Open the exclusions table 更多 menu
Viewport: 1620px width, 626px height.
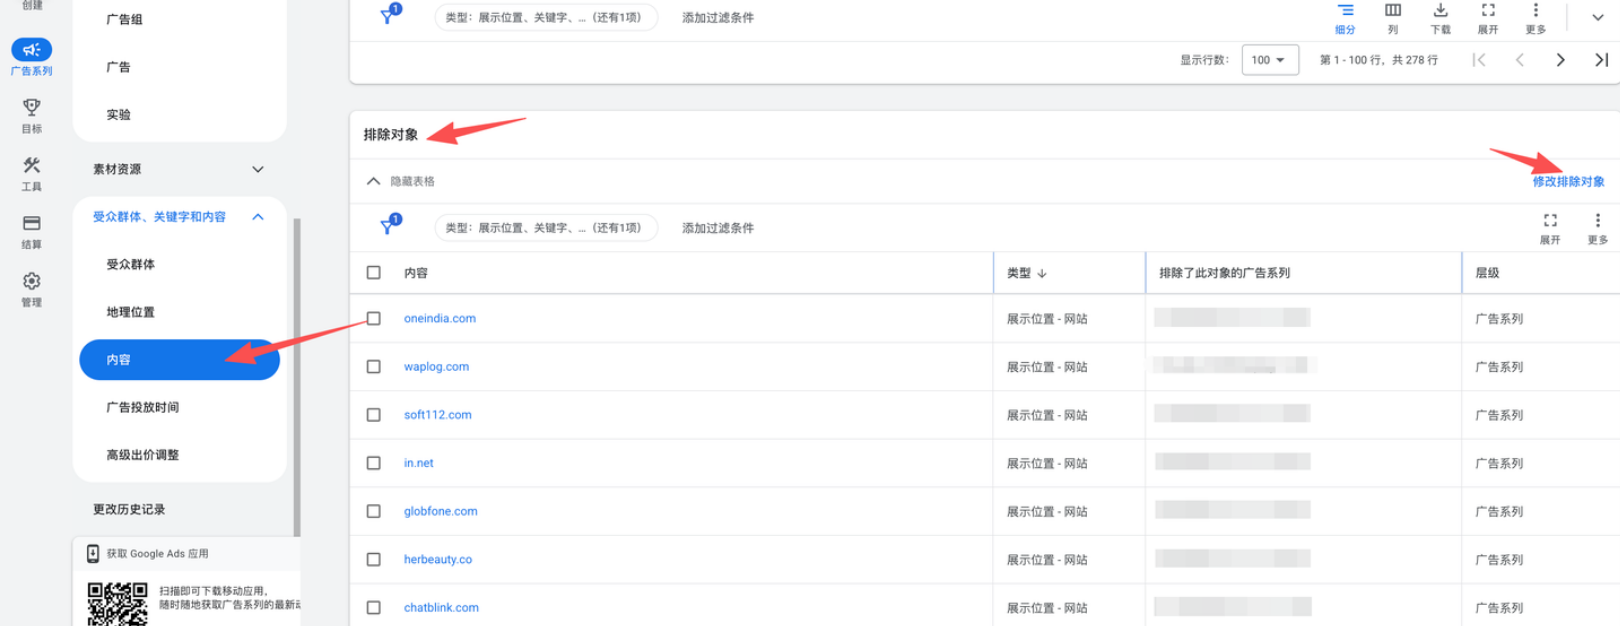coord(1598,220)
